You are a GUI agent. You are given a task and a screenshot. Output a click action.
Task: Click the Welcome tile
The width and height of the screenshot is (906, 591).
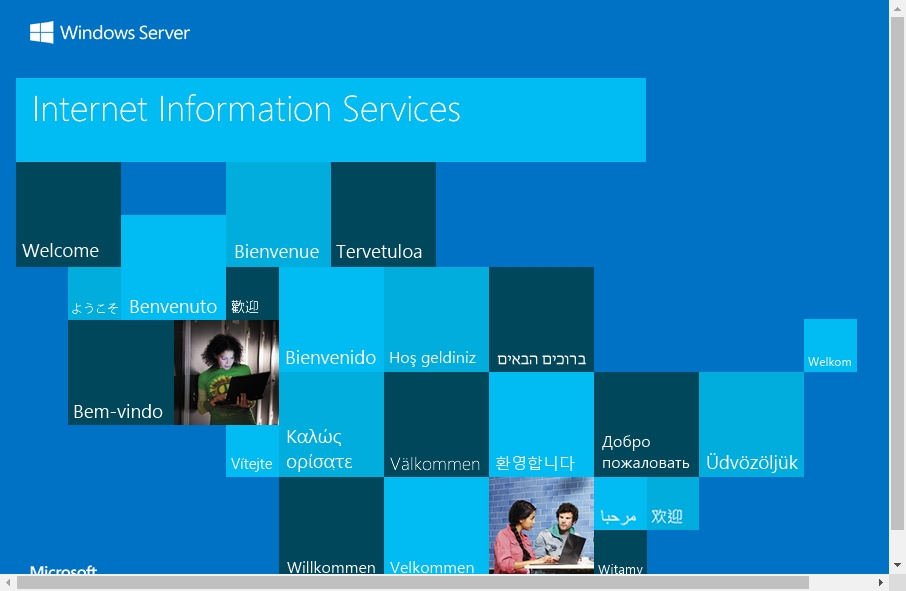tap(68, 214)
